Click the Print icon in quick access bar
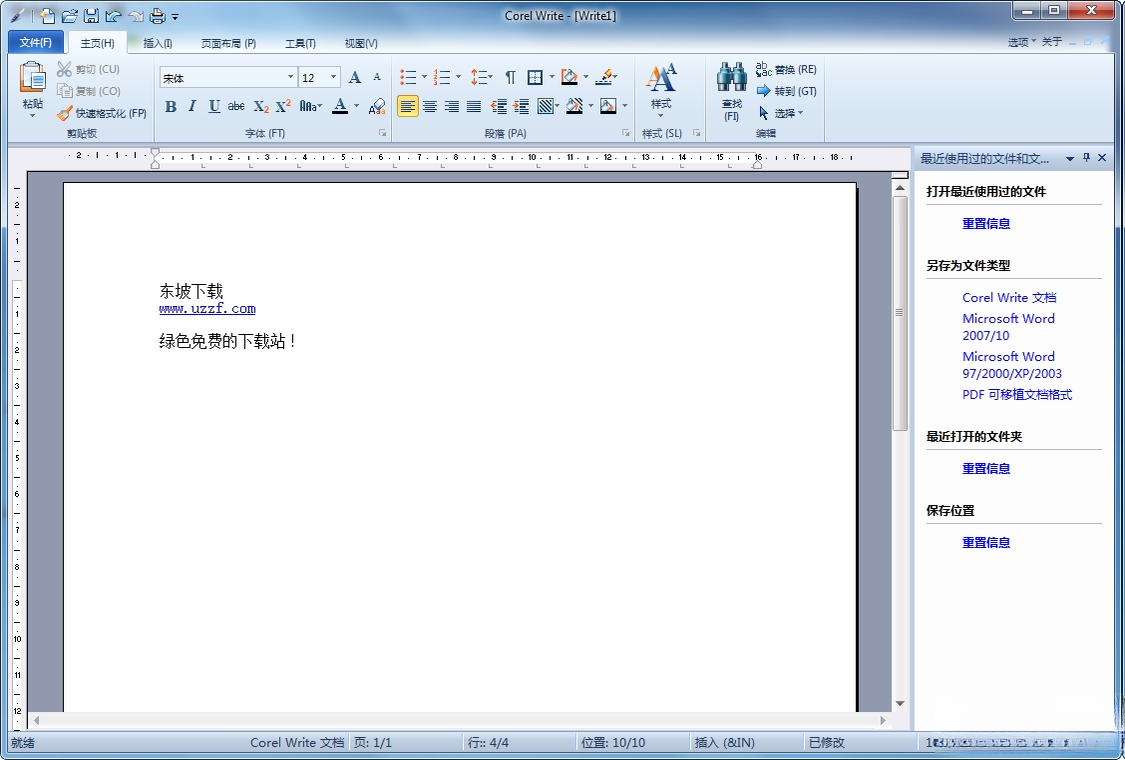This screenshot has width=1125, height=760. click(x=157, y=15)
